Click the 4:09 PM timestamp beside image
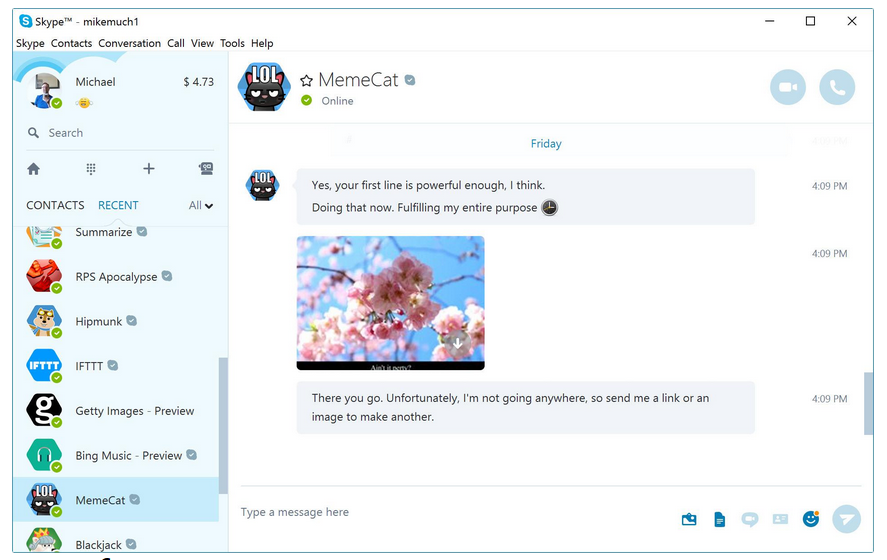887x560 pixels. click(829, 253)
